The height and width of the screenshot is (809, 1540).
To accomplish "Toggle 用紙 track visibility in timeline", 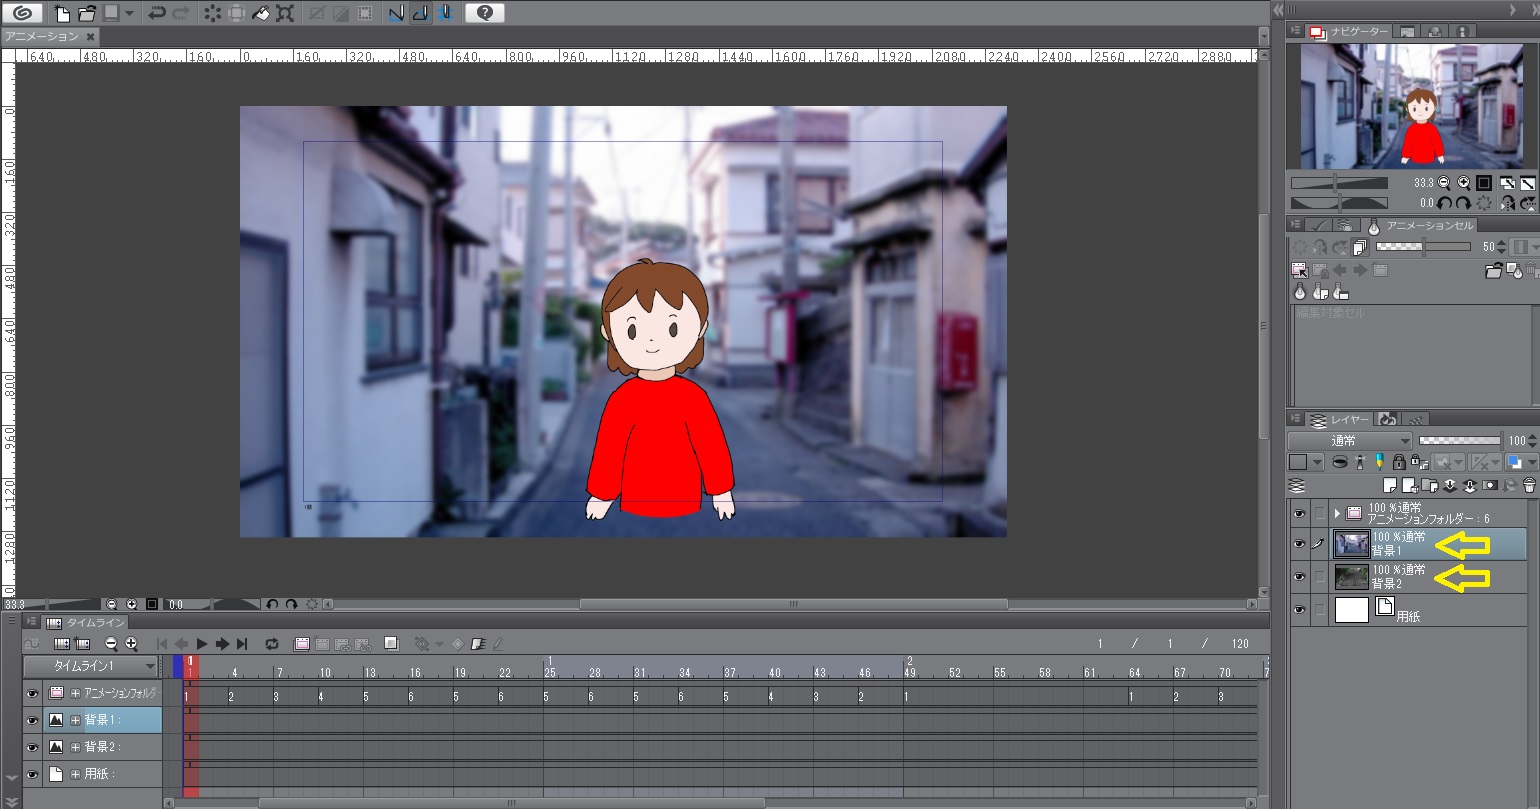I will (x=32, y=774).
